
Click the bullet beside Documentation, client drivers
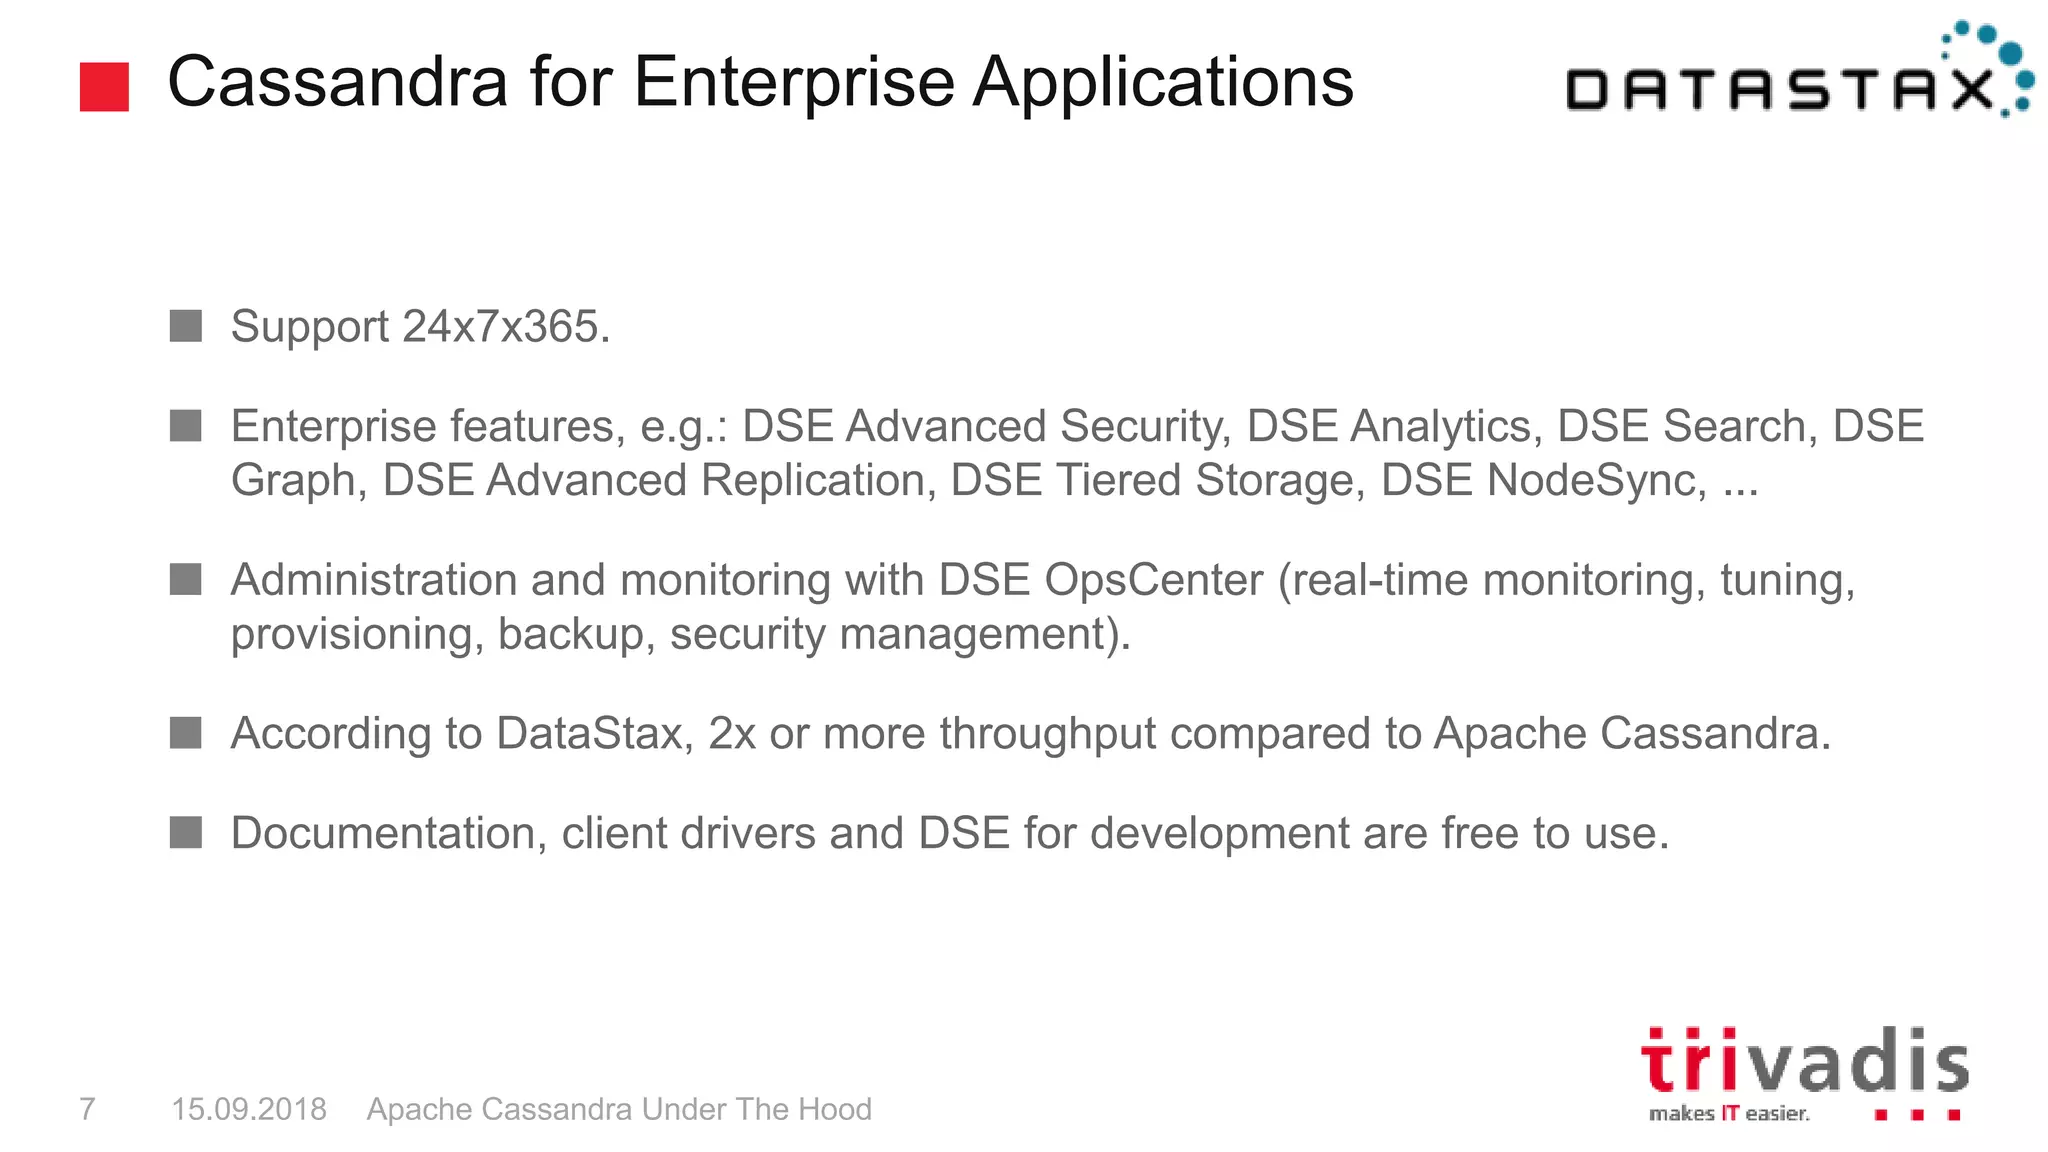(x=186, y=832)
